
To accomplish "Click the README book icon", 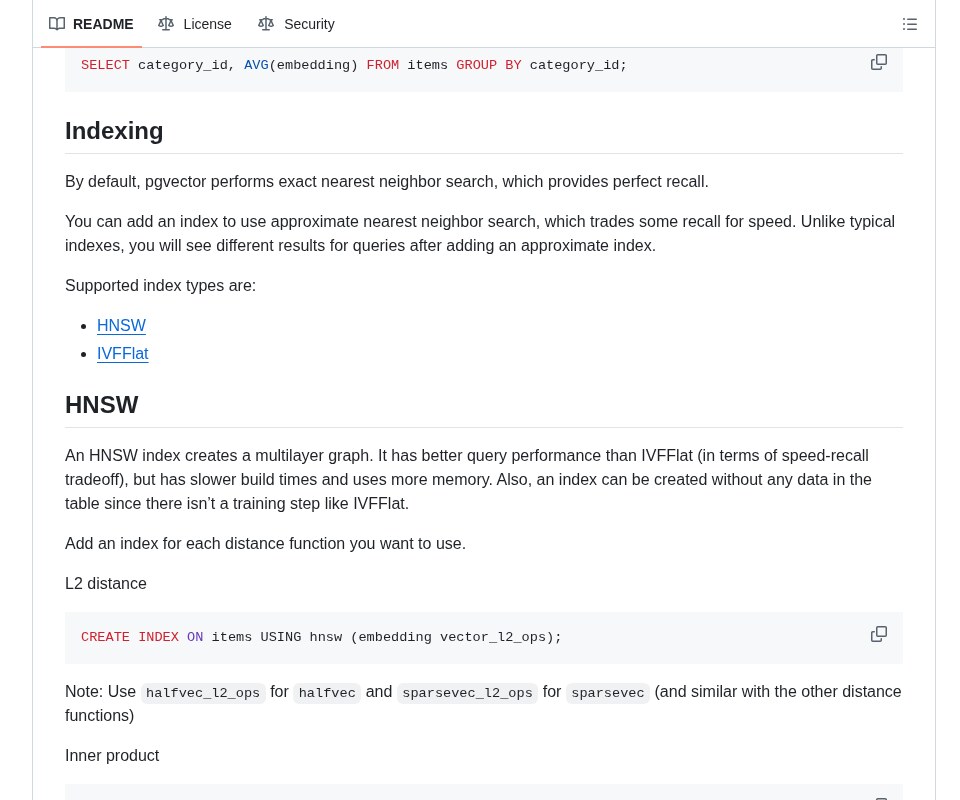I will coord(57,24).
